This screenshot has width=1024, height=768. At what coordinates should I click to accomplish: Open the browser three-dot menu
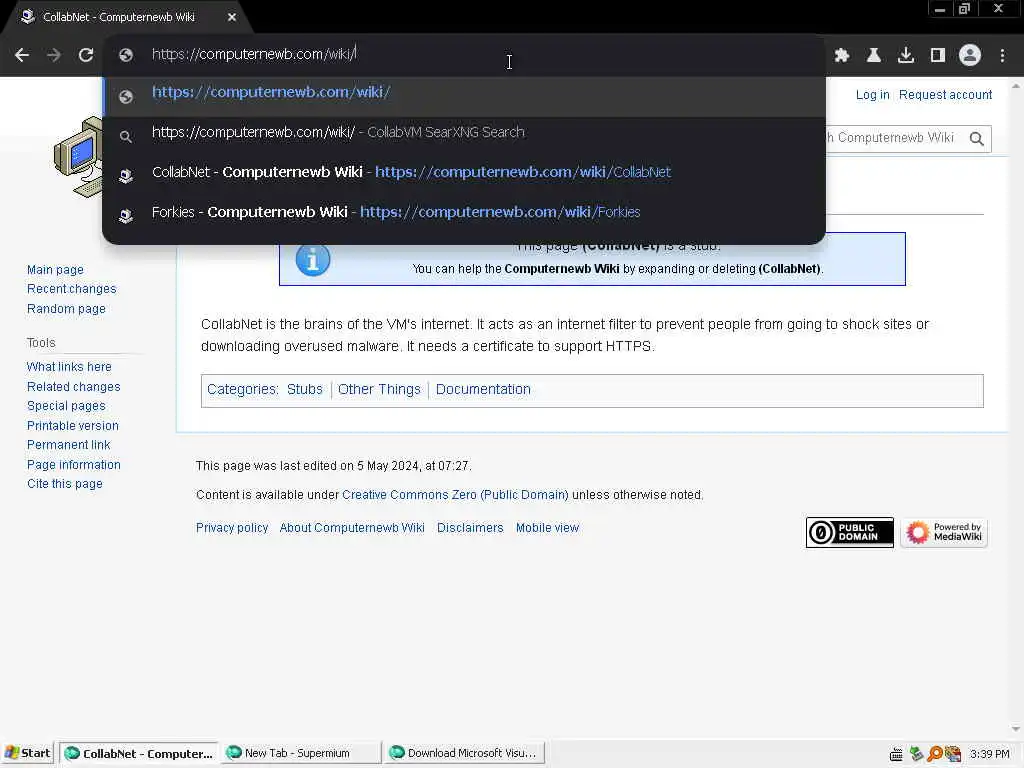[1002, 55]
